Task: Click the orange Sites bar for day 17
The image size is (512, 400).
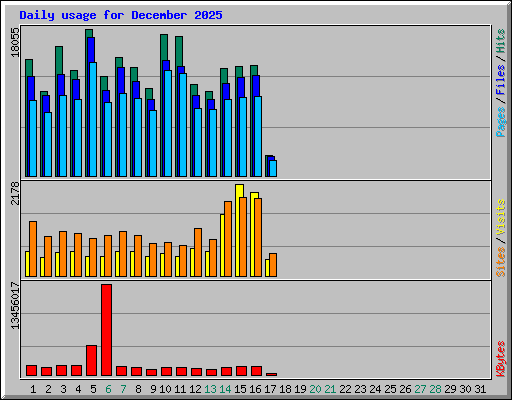Action: pos(273,265)
